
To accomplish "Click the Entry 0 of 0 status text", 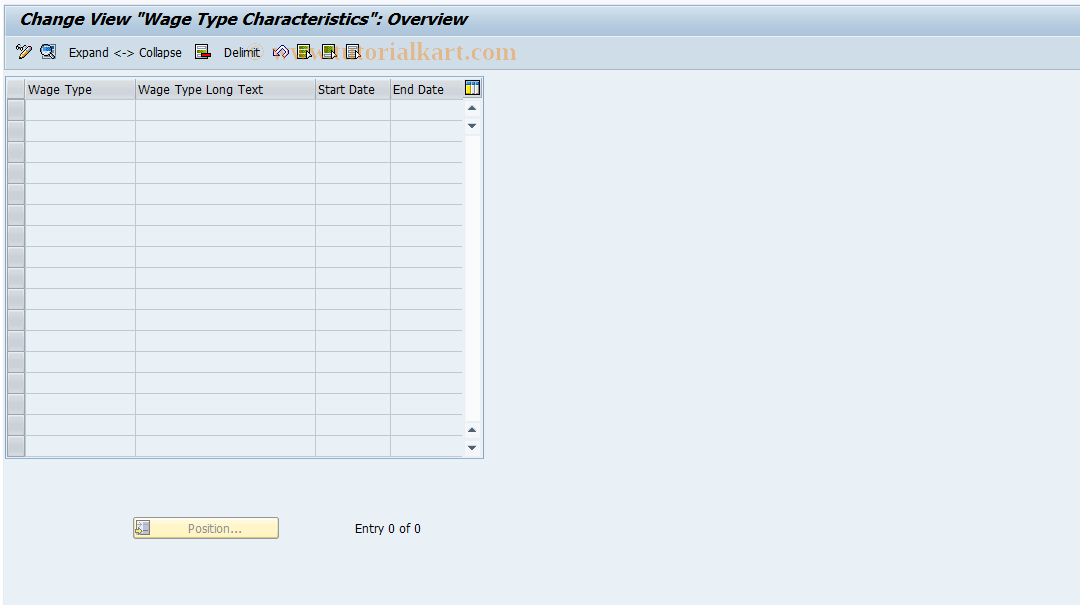I will click(388, 529).
